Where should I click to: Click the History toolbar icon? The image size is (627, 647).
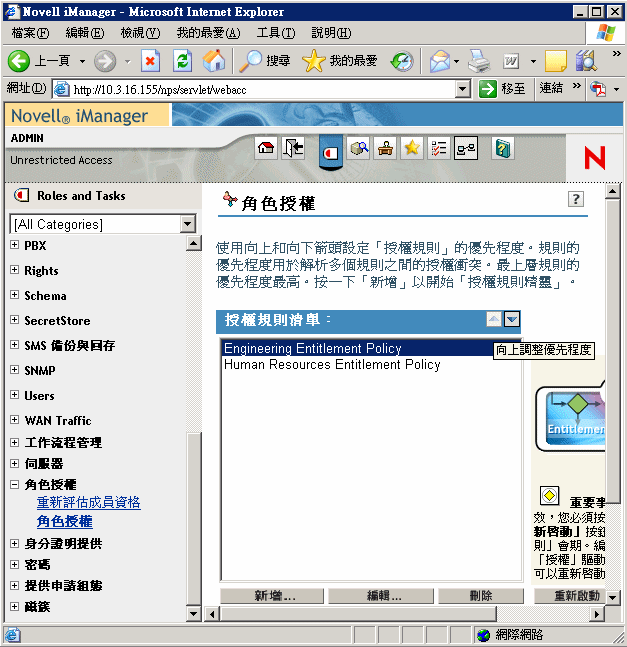point(402,61)
